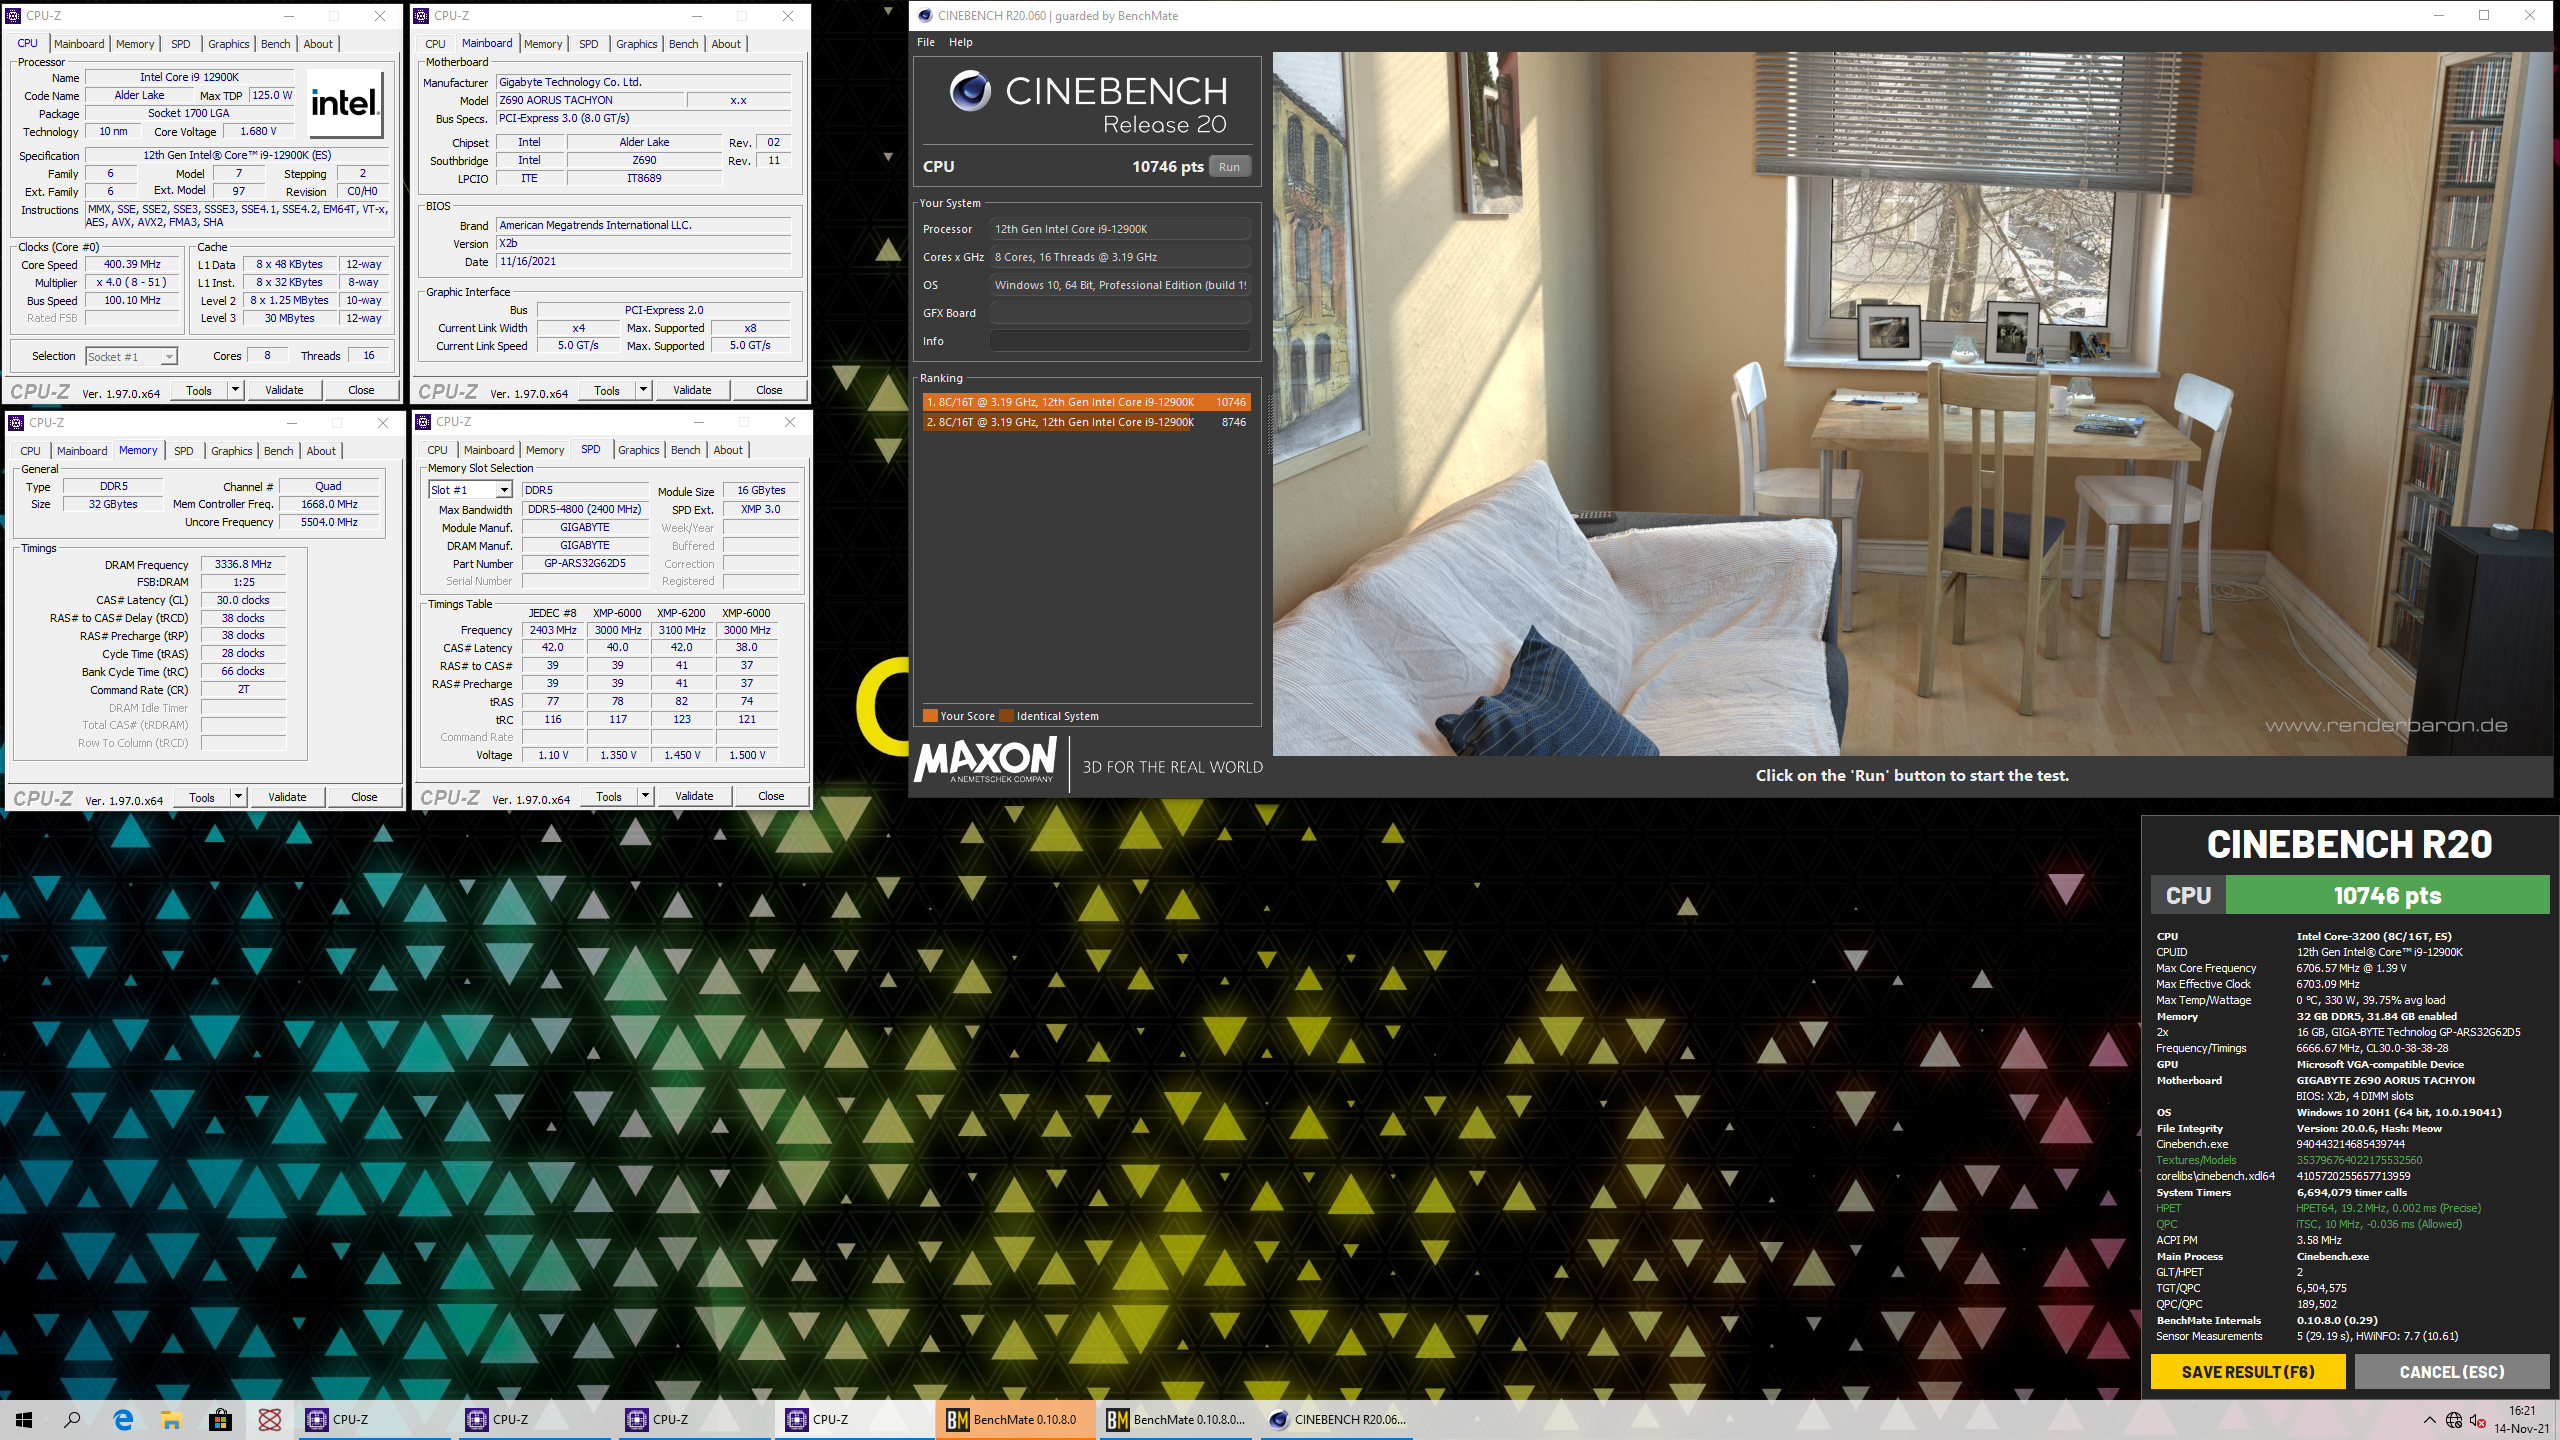Screen dimensions: 2560x1440
Task: Click the Cinebench logo sphere
Action: (x=970, y=91)
